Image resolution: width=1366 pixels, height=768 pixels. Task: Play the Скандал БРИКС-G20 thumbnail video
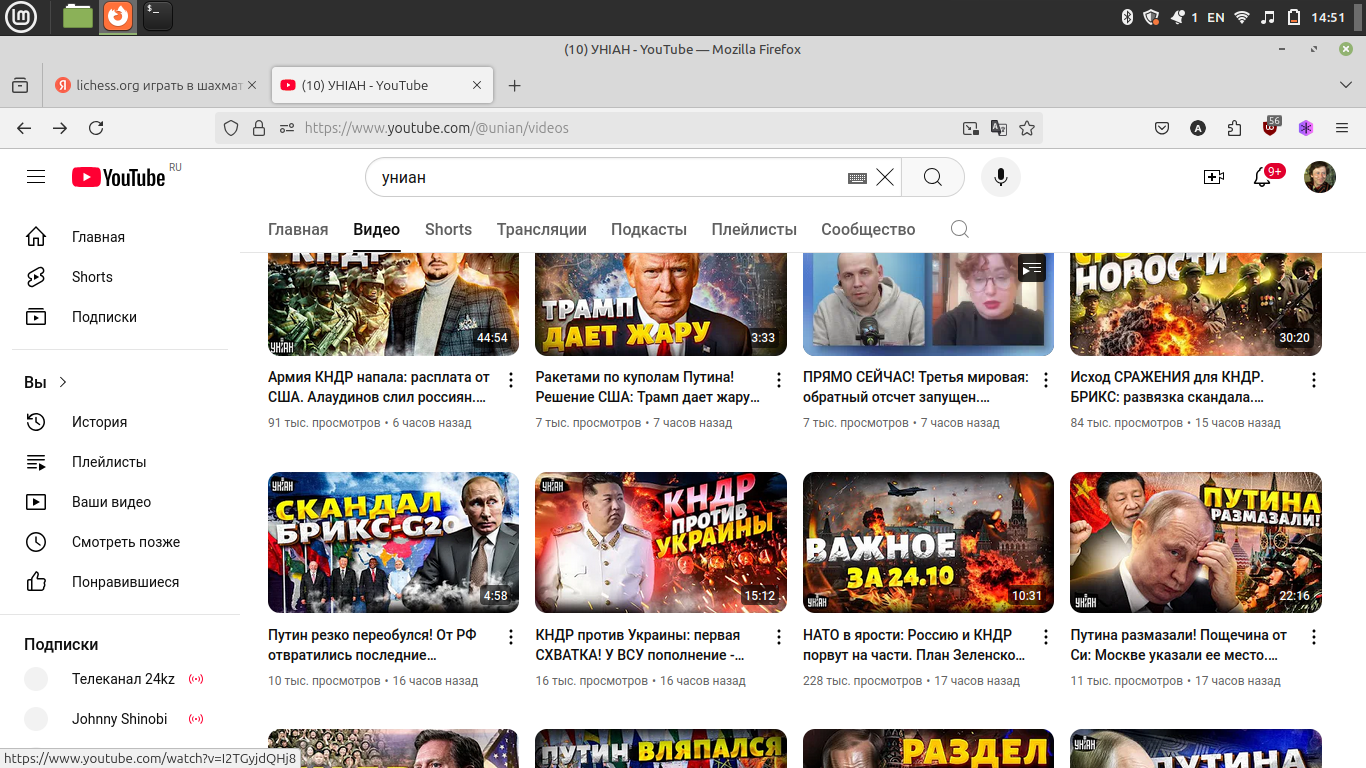click(x=393, y=542)
